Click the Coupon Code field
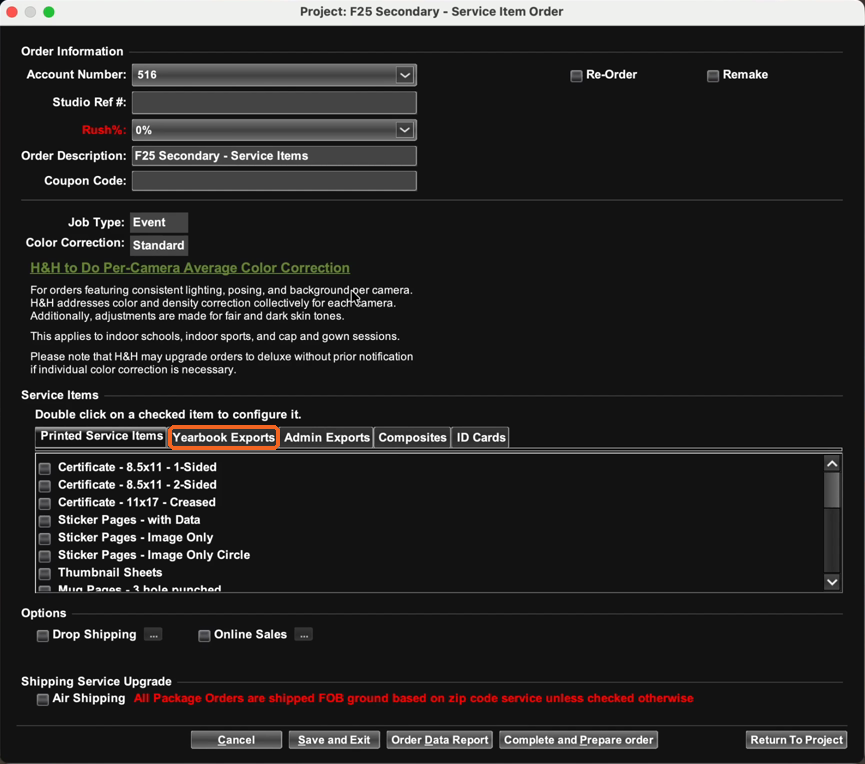Image resolution: width=865 pixels, height=764 pixels. click(x=274, y=181)
